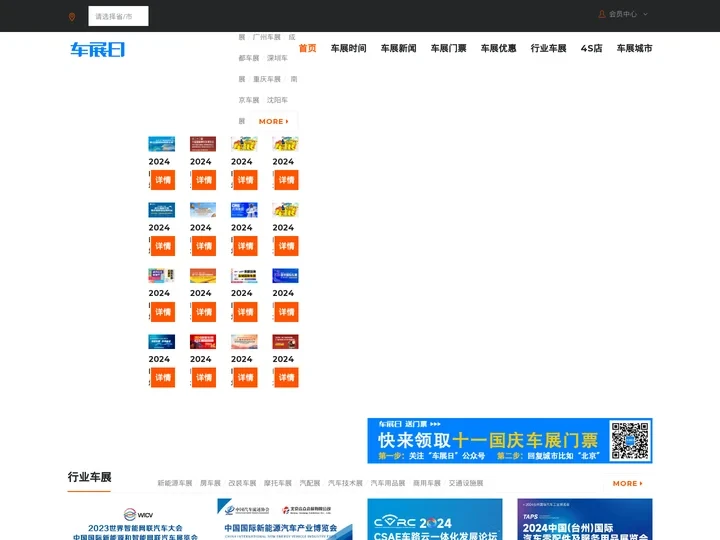Select the 行业车展 section heading tab

tap(90, 477)
